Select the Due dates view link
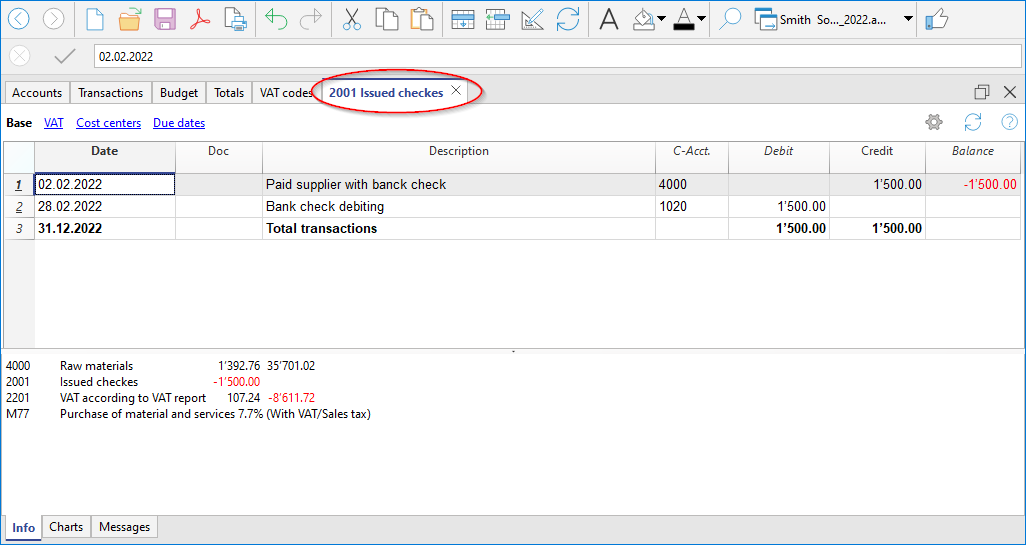This screenshot has width=1026, height=545. coord(179,123)
